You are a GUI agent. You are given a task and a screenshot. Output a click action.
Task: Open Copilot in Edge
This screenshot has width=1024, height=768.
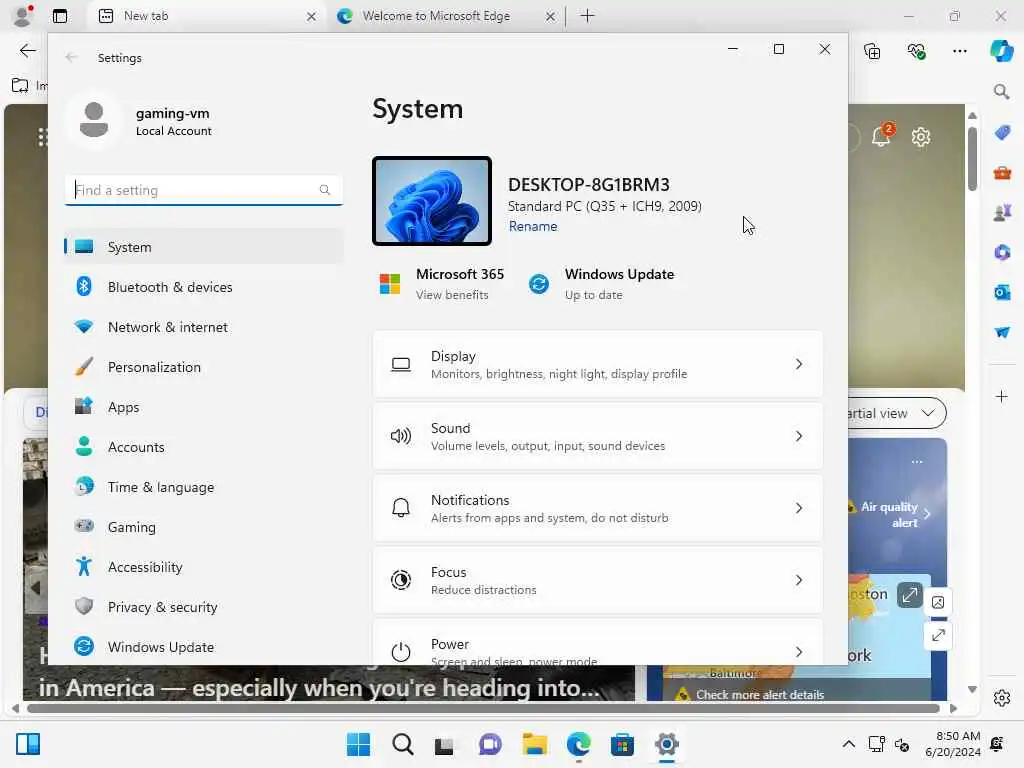[x=1001, y=51]
